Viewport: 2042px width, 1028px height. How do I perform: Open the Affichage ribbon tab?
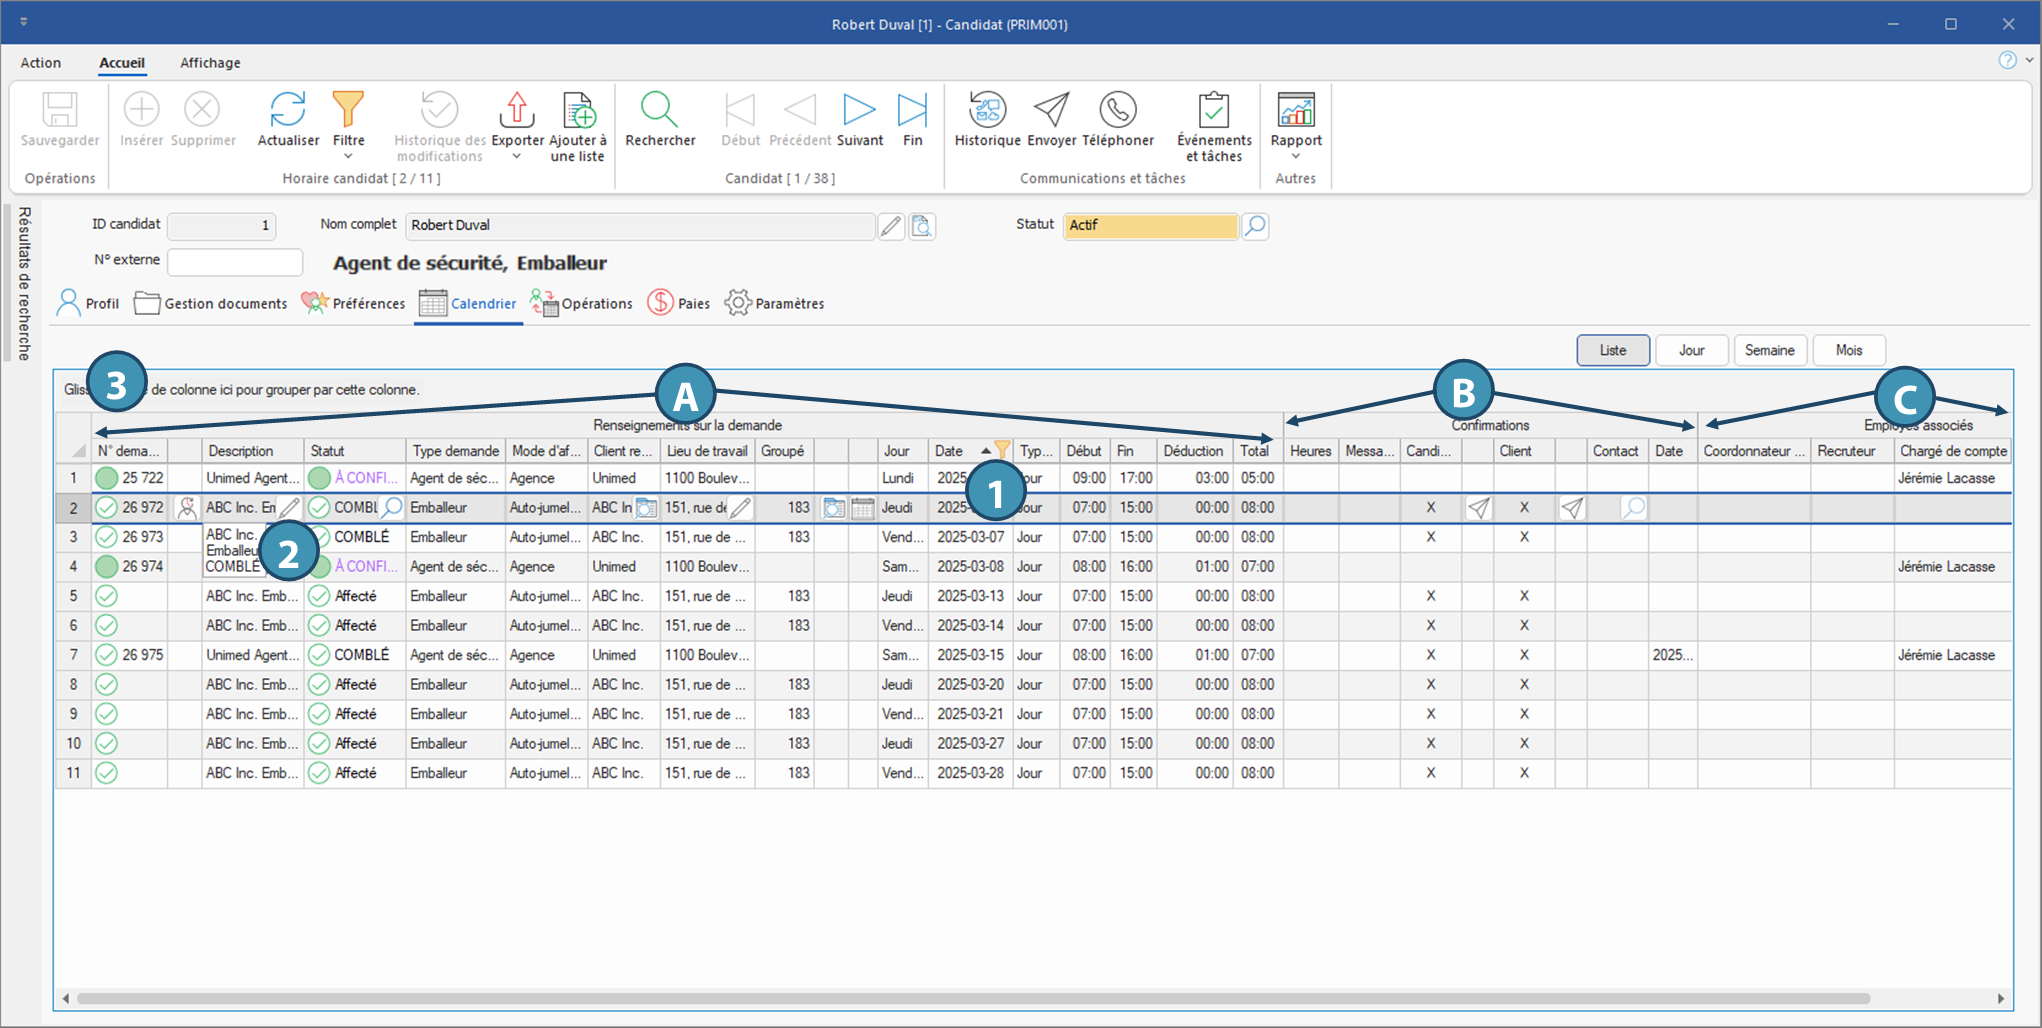[210, 63]
